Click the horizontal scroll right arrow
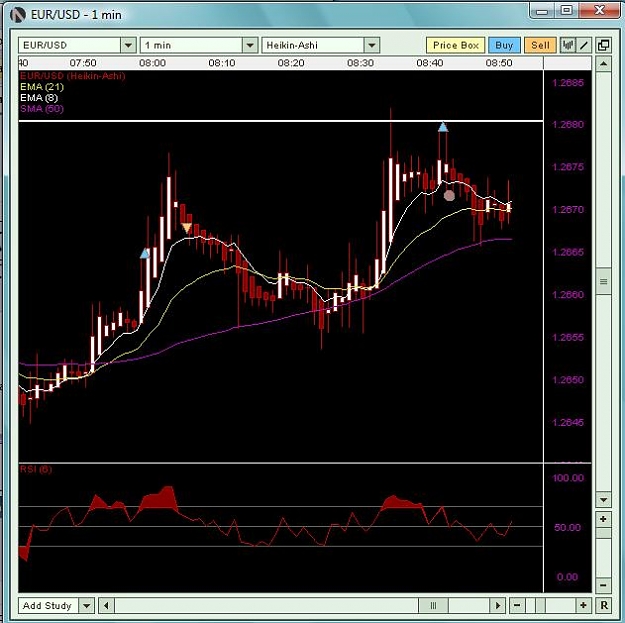This screenshot has width=625, height=623. 497,606
